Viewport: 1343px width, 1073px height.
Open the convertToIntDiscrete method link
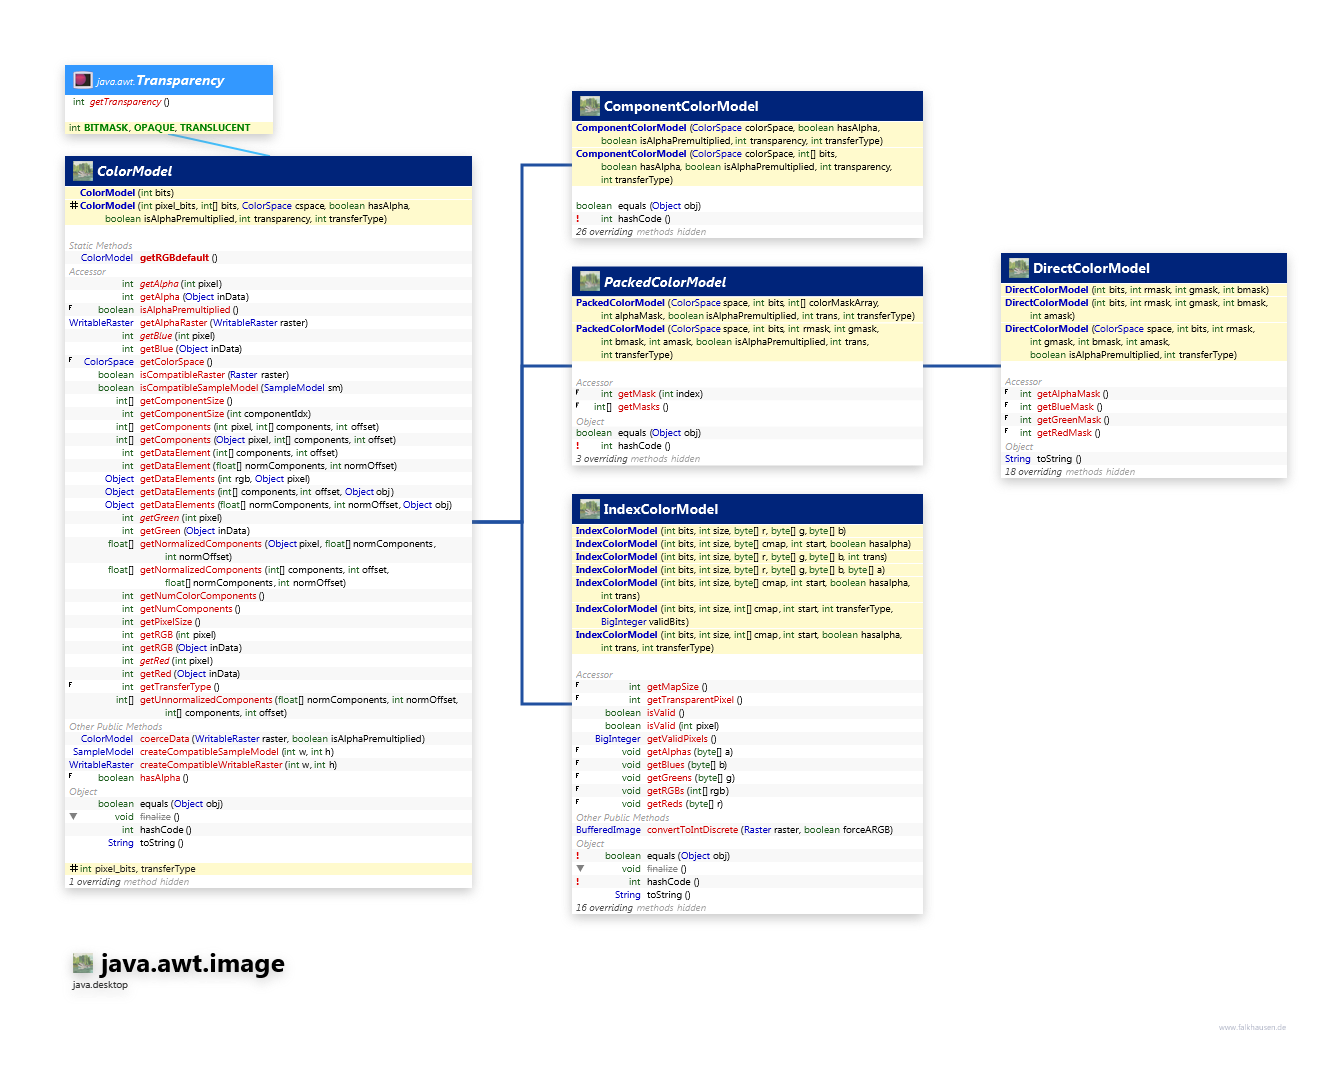pyautogui.click(x=692, y=830)
